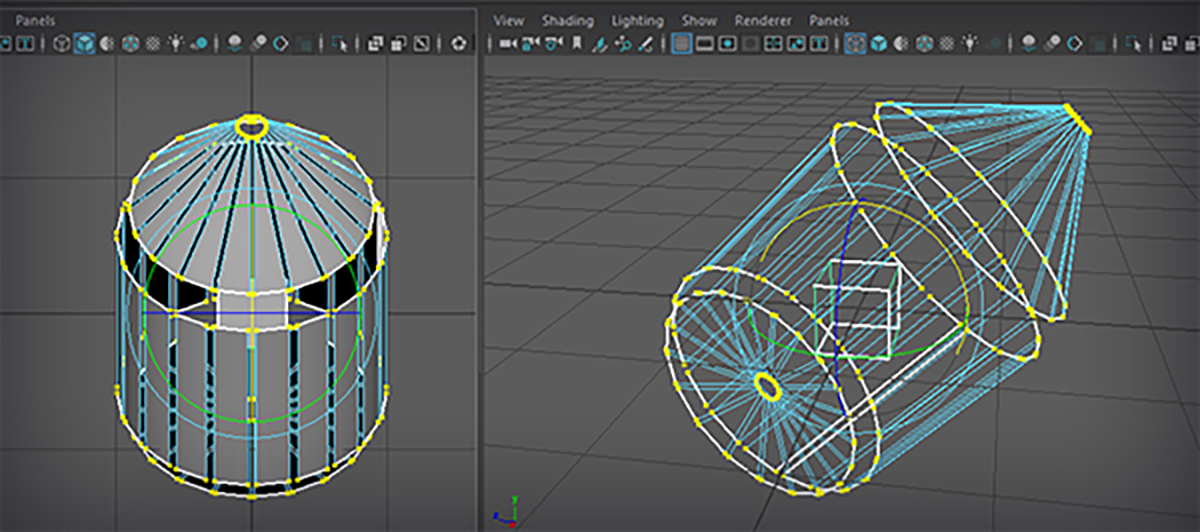The height and width of the screenshot is (532, 1200).
Task: Toggle Multisample Anti-aliasing in right panel
Action: pos(1074,43)
